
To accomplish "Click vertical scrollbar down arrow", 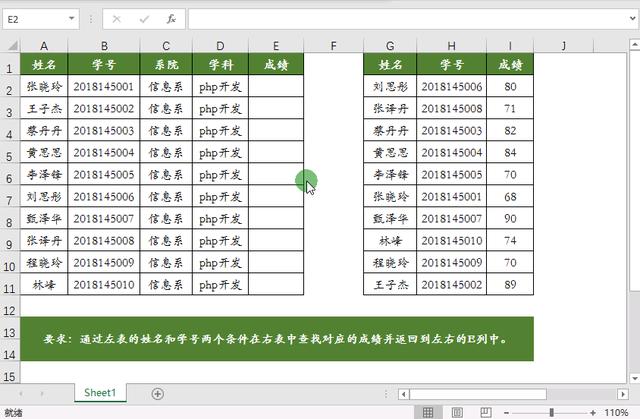I will pyautogui.click(x=635, y=378).
